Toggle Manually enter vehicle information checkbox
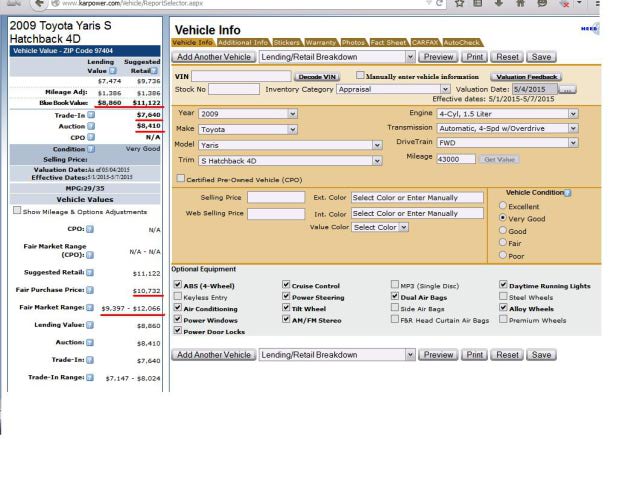 [x=360, y=75]
